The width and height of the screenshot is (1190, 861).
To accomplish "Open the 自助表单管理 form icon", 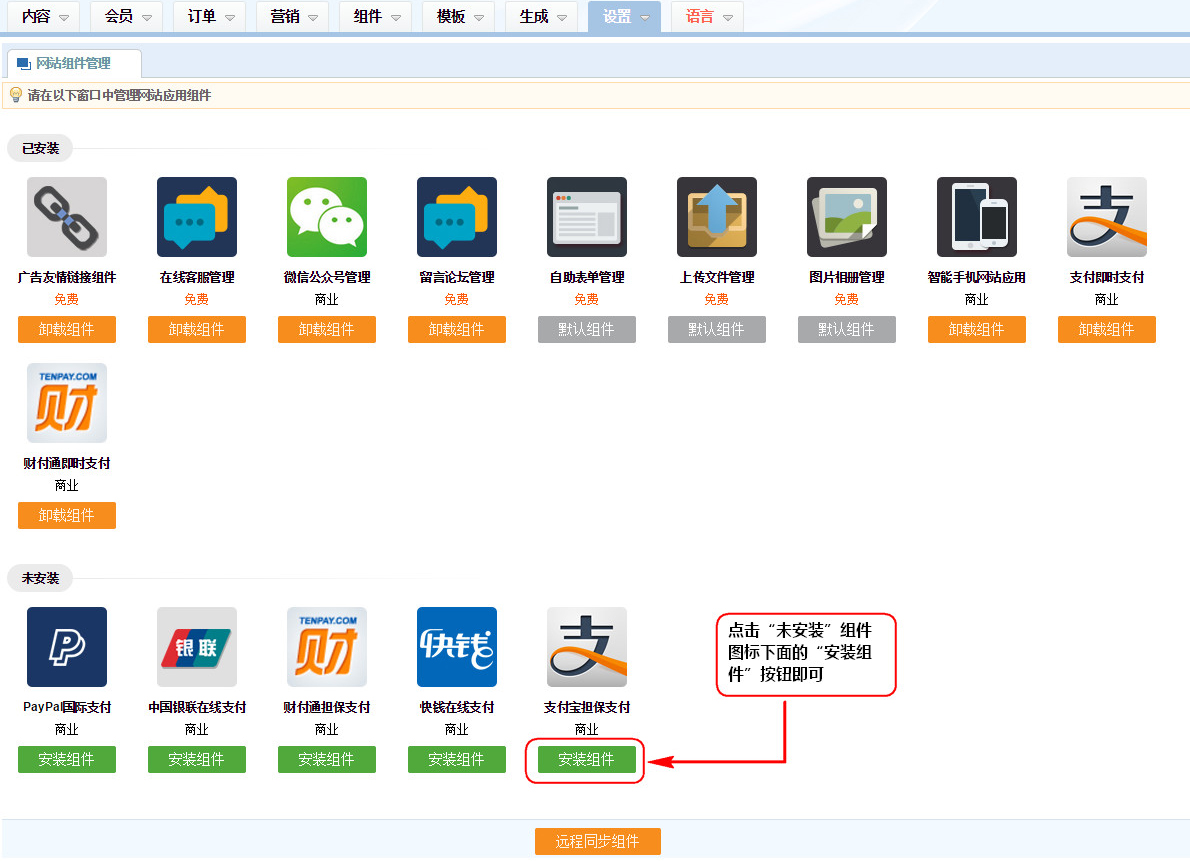I will pos(587,217).
